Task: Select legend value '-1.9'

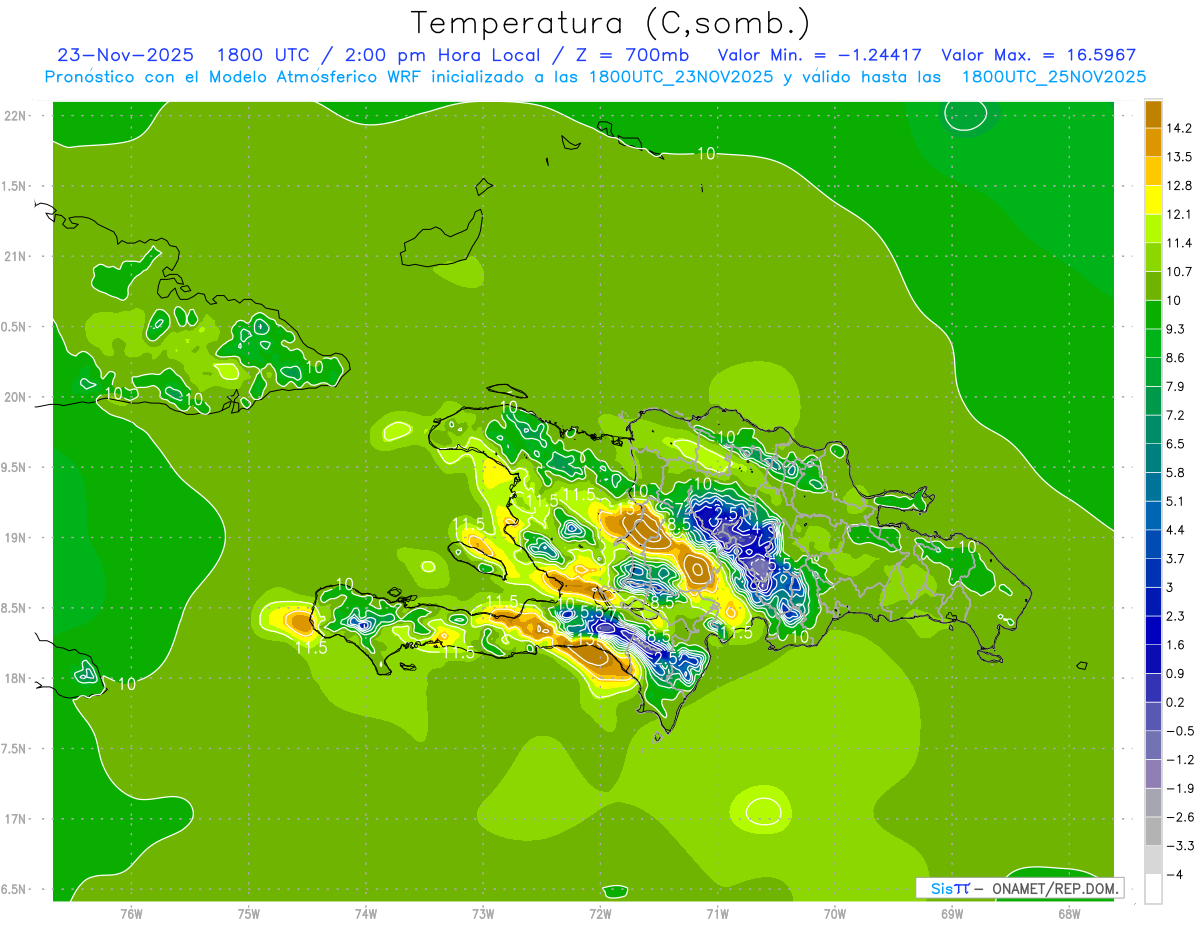Action: click(1180, 789)
